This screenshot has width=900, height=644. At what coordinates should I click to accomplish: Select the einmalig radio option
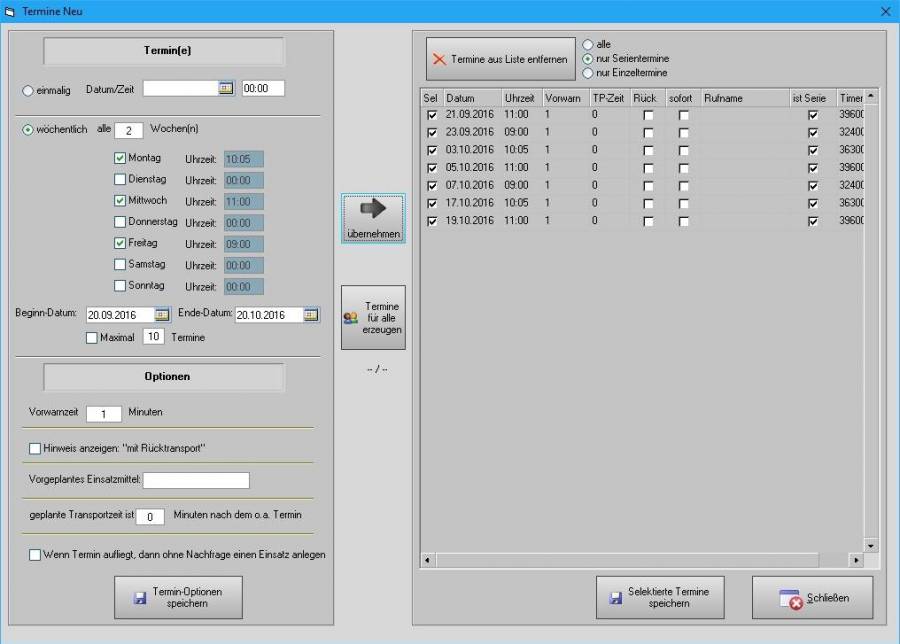click(x=28, y=90)
